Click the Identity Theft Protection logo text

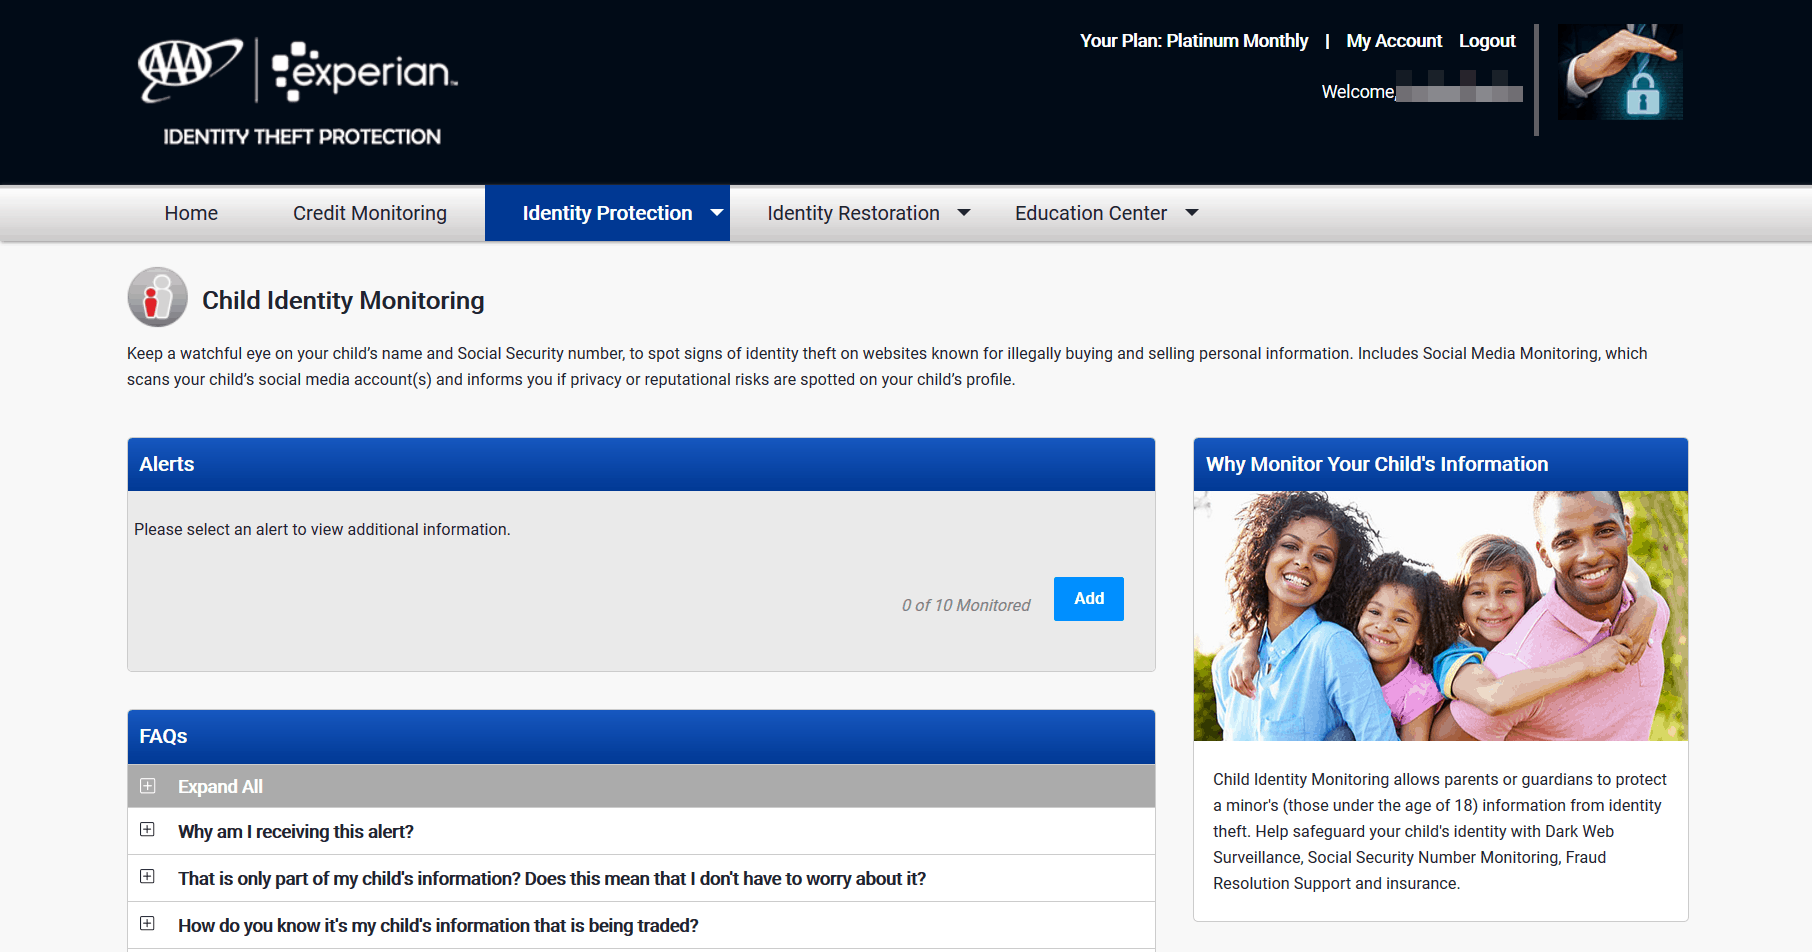[300, 136]
